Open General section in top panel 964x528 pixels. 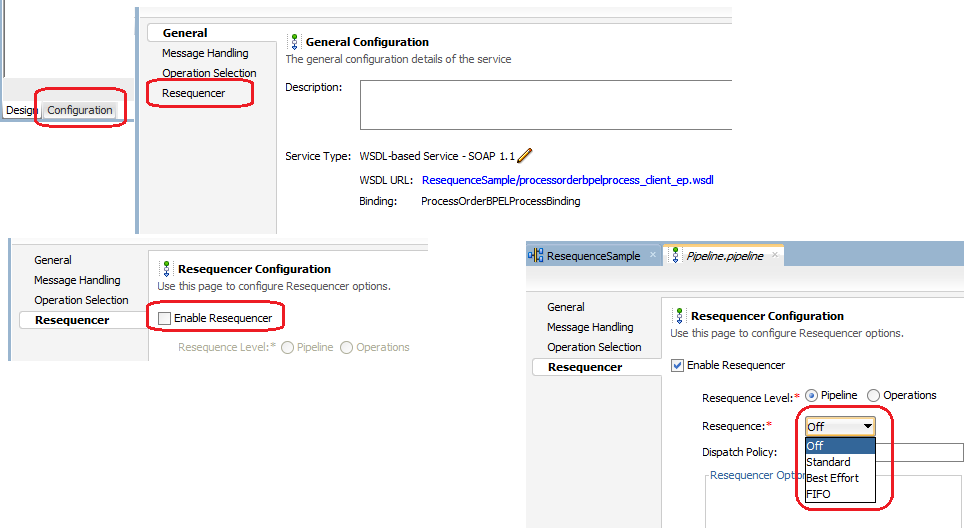coord(185,33)
